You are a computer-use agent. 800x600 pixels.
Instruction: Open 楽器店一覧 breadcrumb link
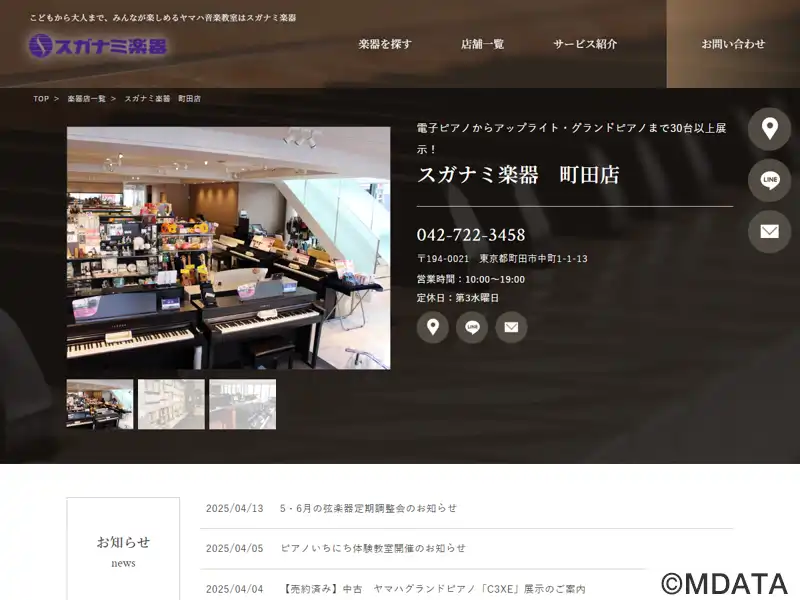[x=86, y=99]
